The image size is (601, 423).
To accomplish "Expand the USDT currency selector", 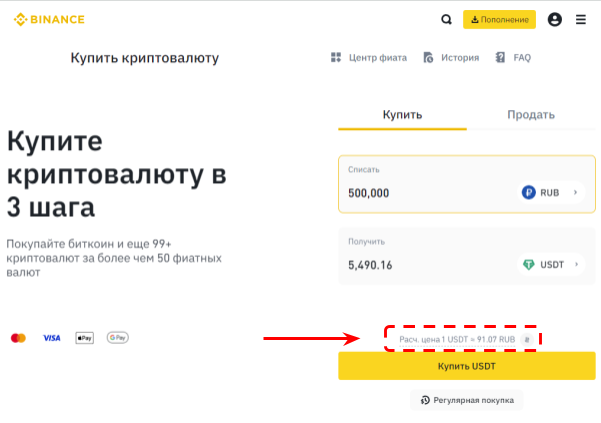I will 551,265.
